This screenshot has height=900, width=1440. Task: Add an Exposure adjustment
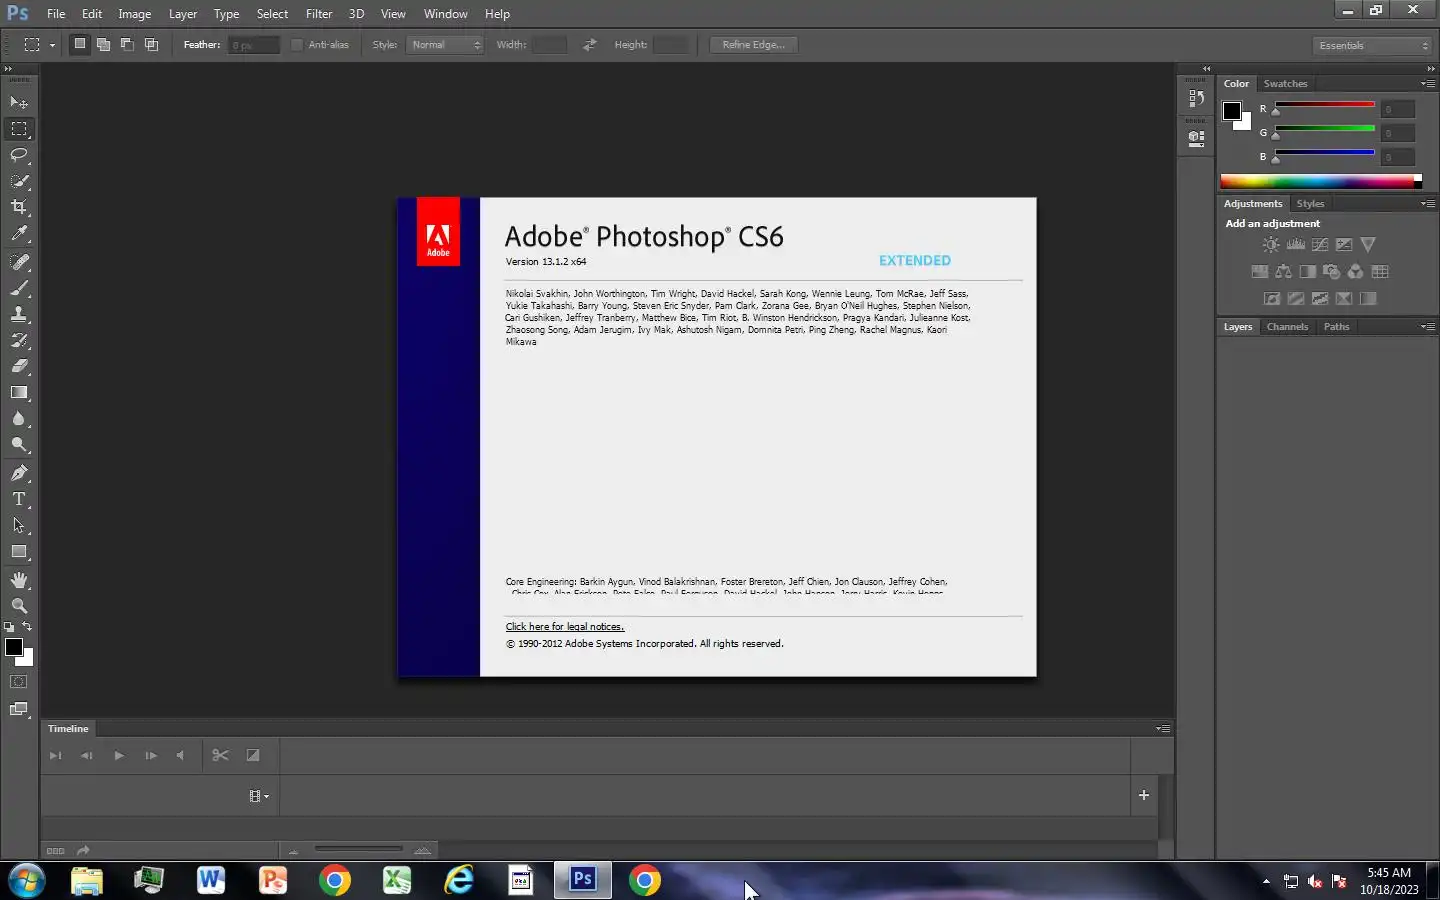tap(1344, 245)
